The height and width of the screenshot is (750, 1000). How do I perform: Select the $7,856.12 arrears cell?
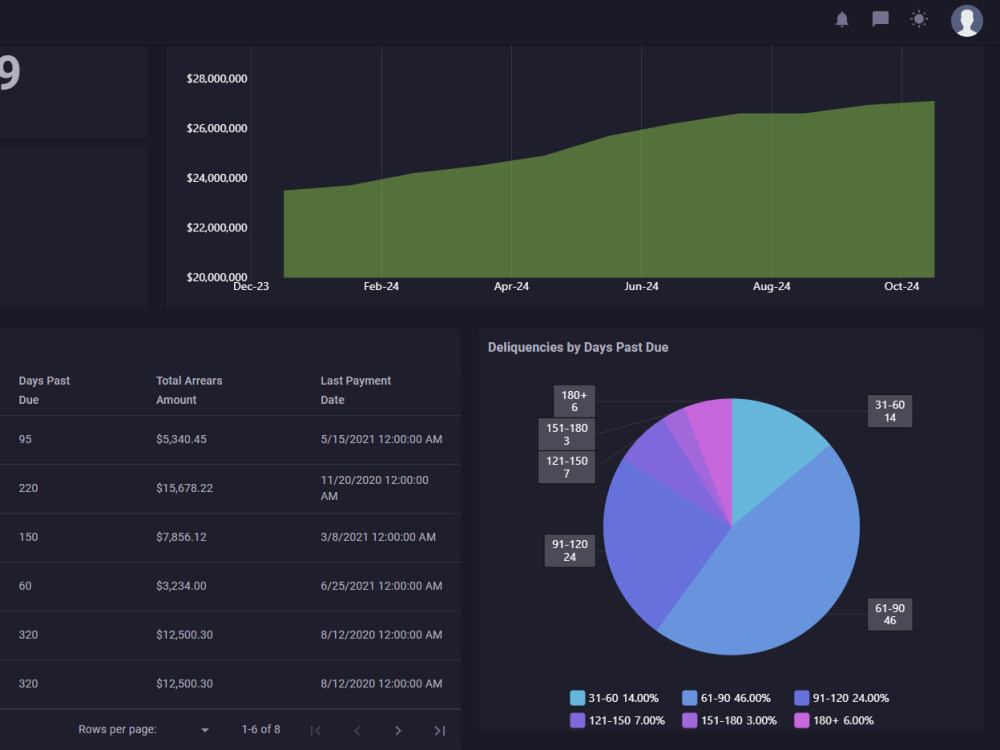[181, 537]
